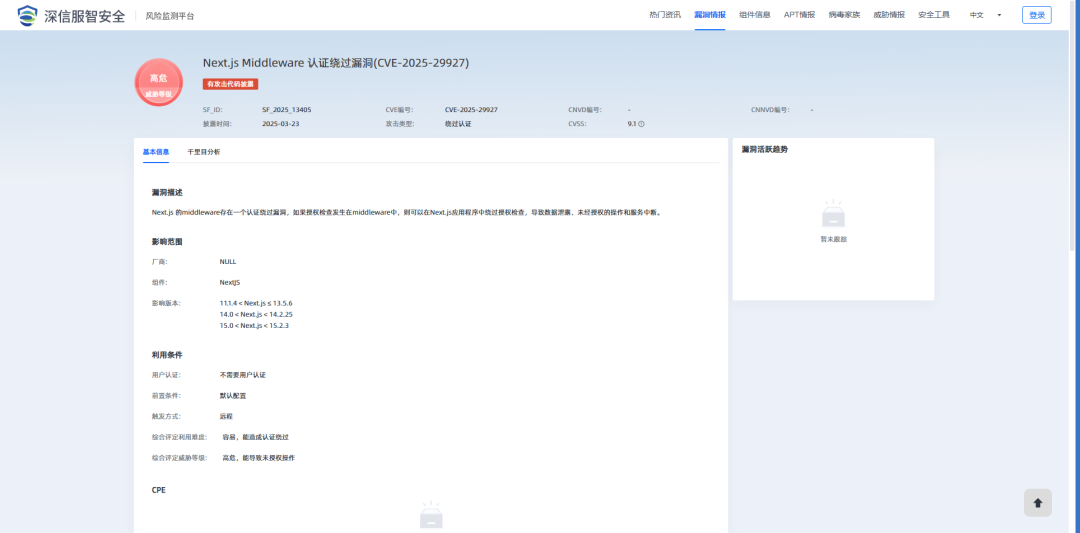Click the 风险监测平台 title text
This screenshot has width=1080, height=533.
170,16
